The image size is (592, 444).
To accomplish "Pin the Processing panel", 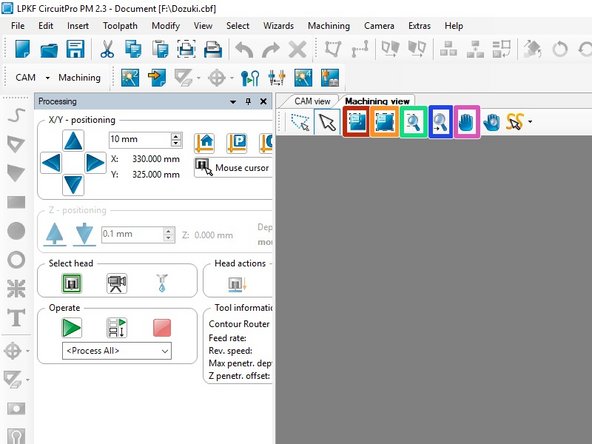I will click(x=248, y=102).
